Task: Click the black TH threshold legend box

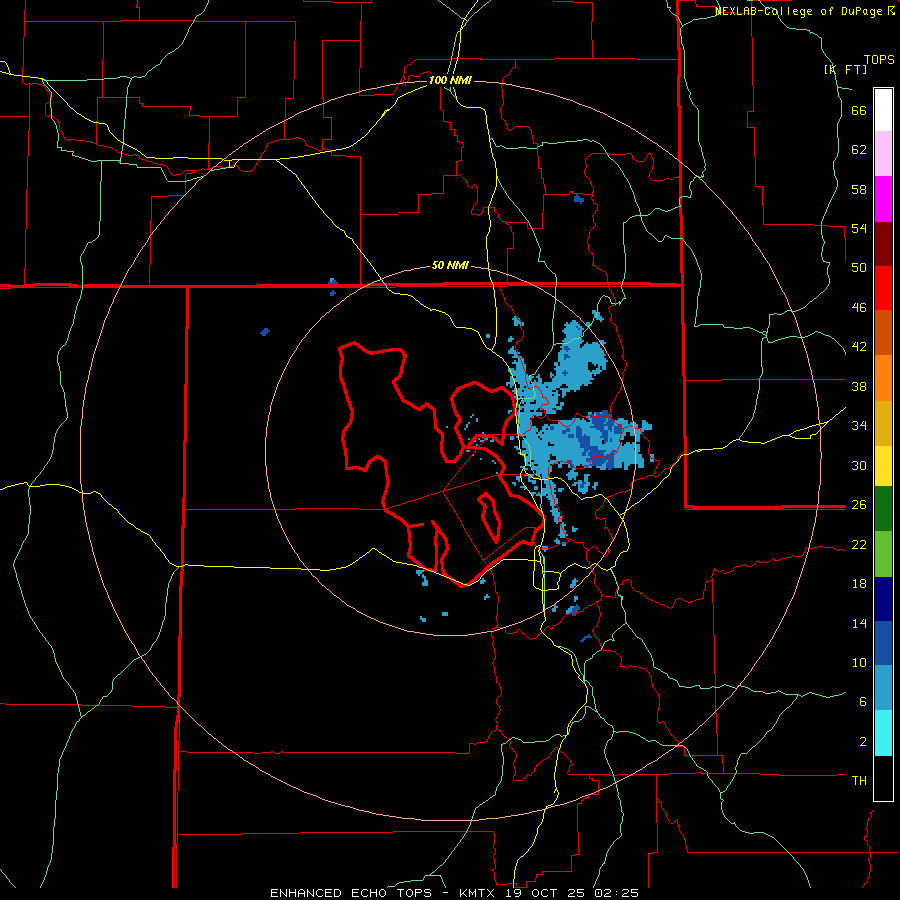Action: click(x=883, y=778)
